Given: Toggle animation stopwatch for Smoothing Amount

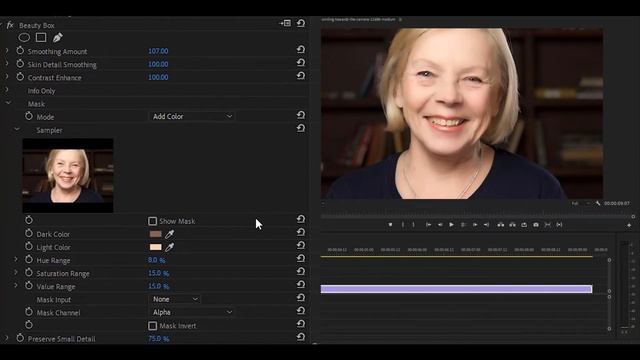Looking at the screenshot, I should pyautogui.click(x=20, y=51).
